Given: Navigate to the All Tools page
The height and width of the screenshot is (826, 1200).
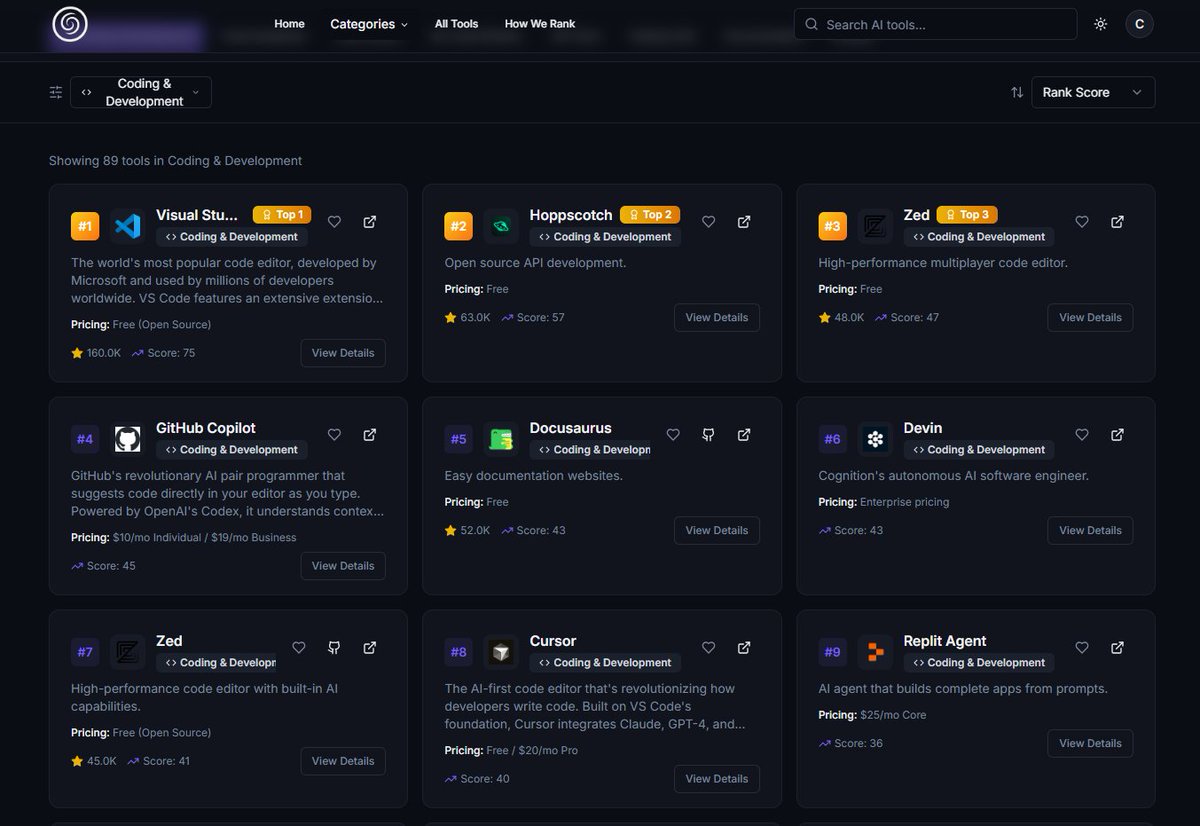Looking at the screenshot, I should click(456, 24).
